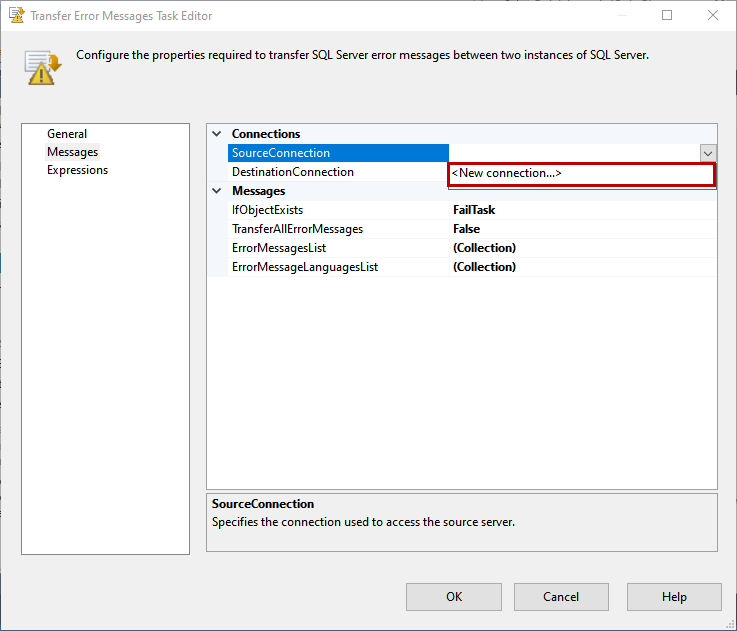Click the Help button
Image resolution: width=737 pixels, height=631 pixels.
click(674, 597)
